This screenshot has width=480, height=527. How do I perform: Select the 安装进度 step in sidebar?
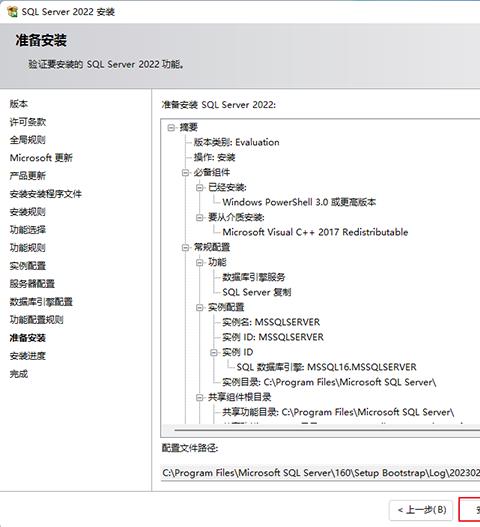pos(28,356)
